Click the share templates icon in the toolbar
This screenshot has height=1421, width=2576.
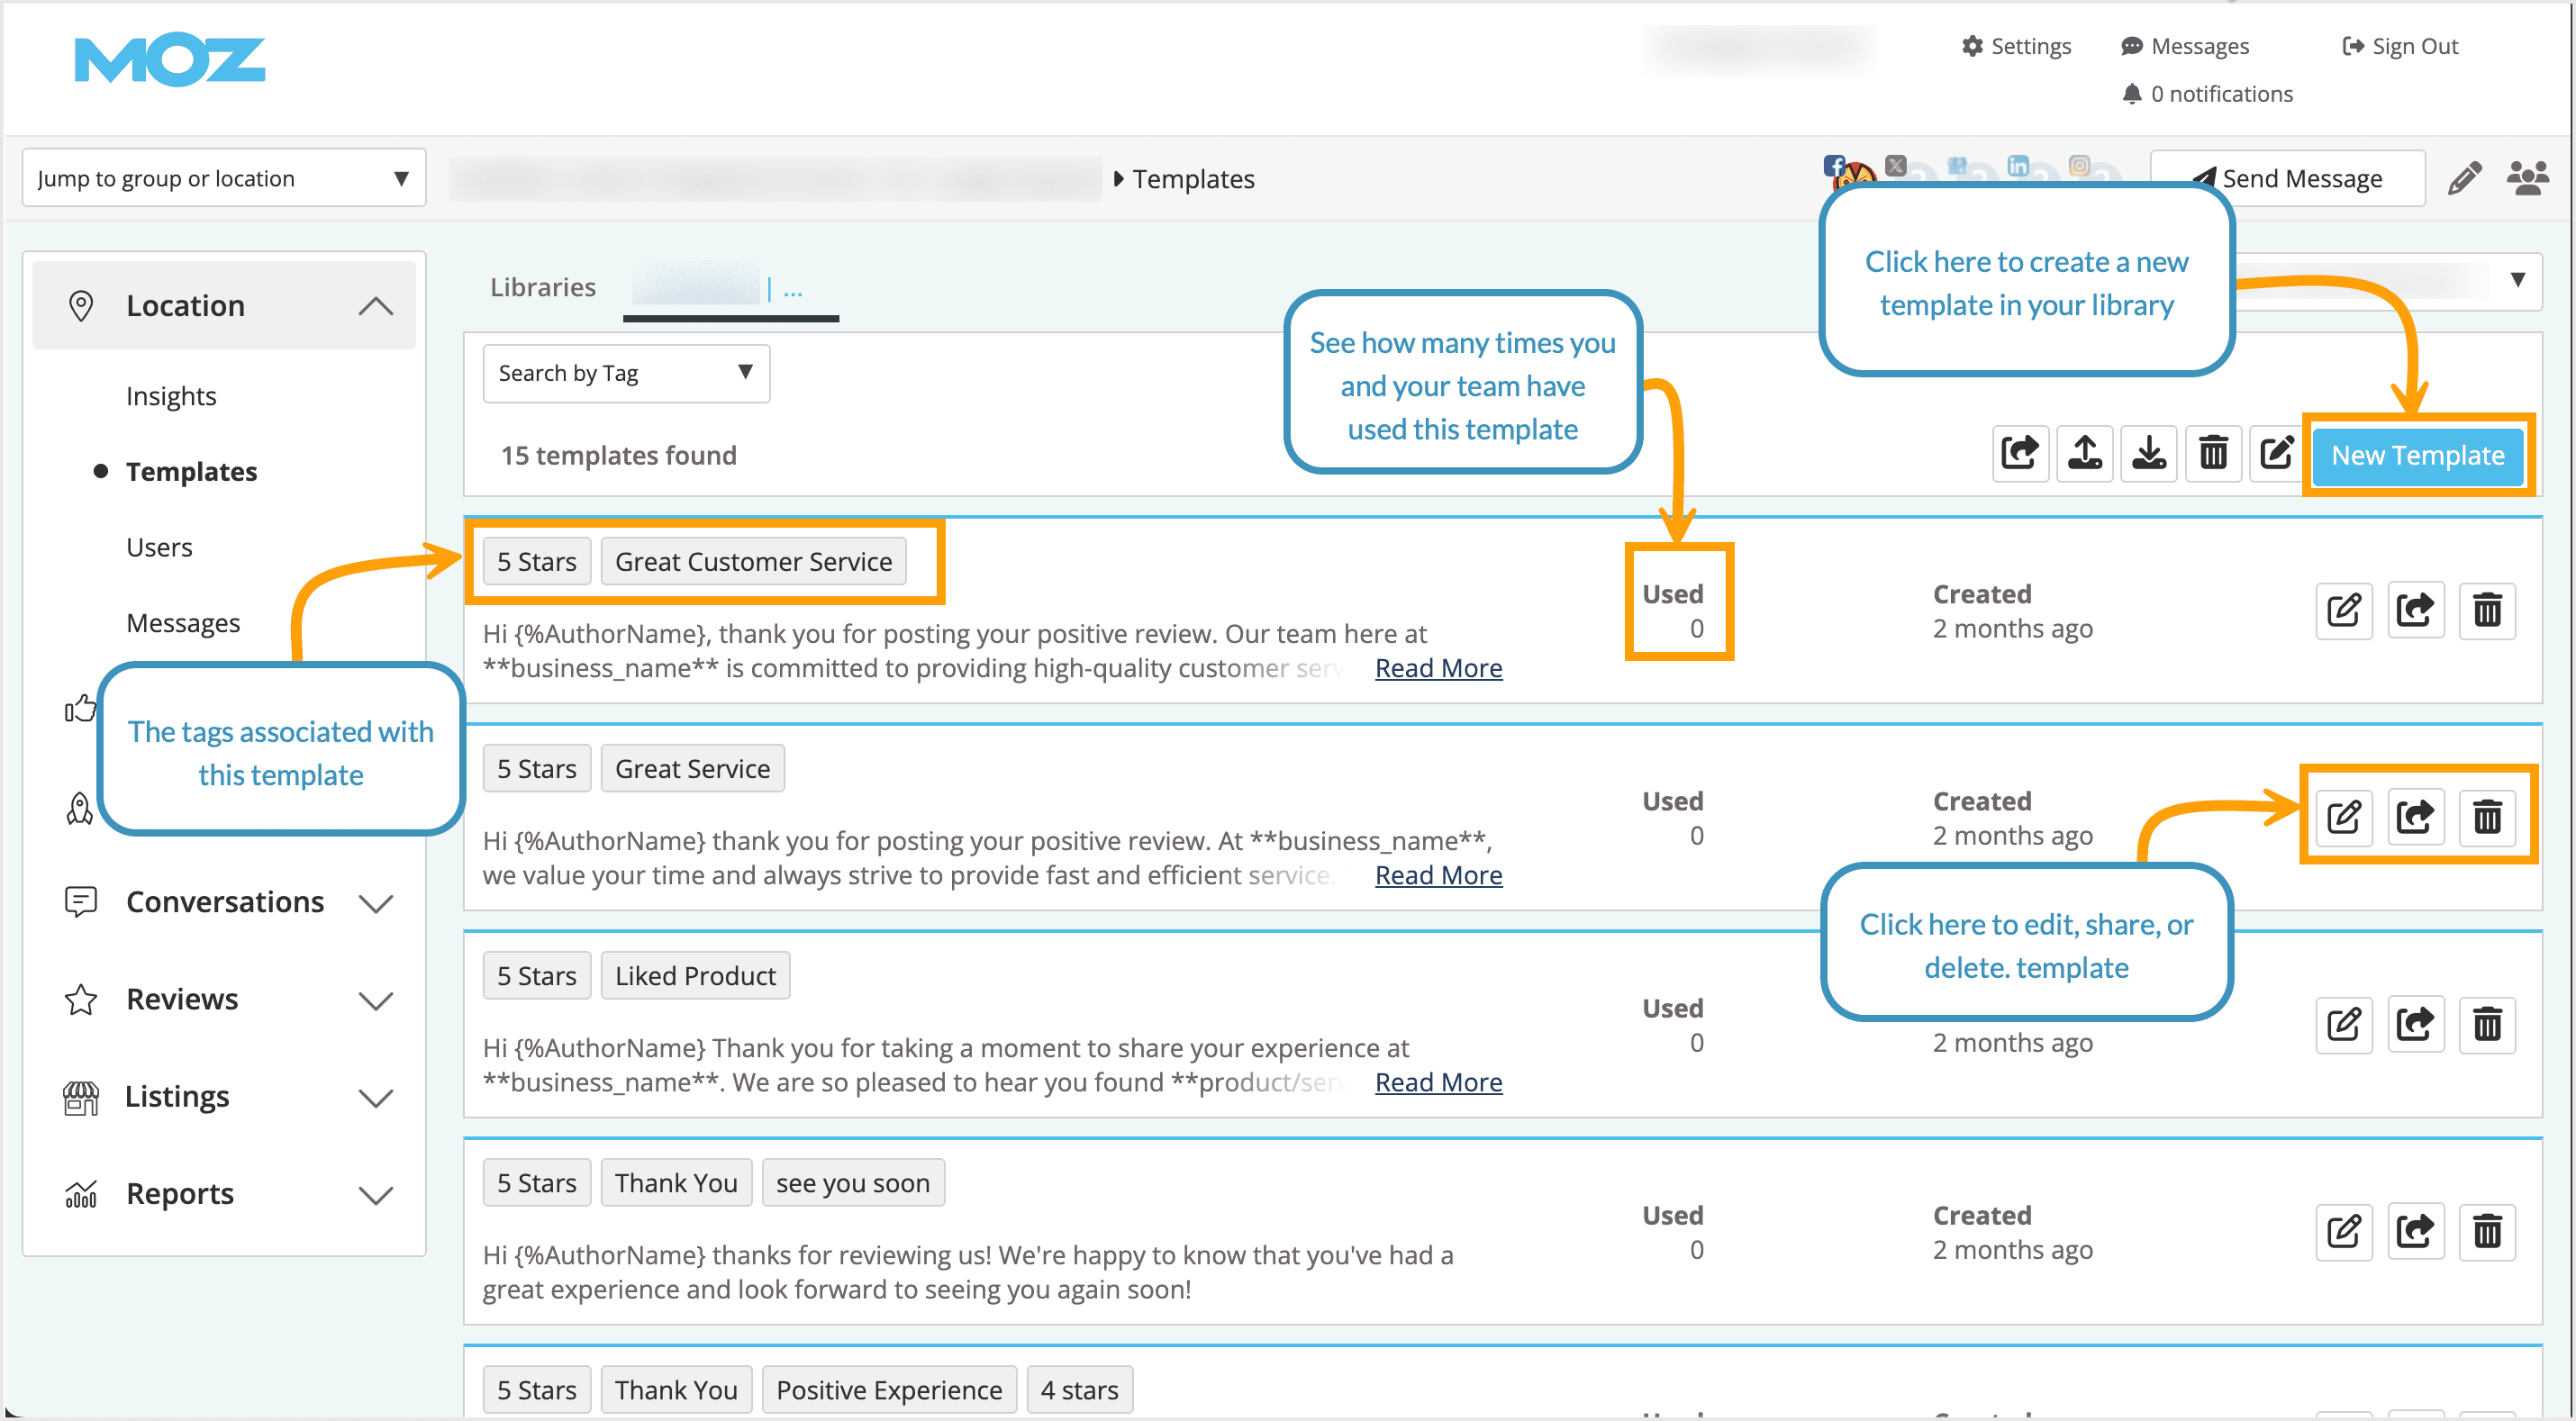point(2019,454)
